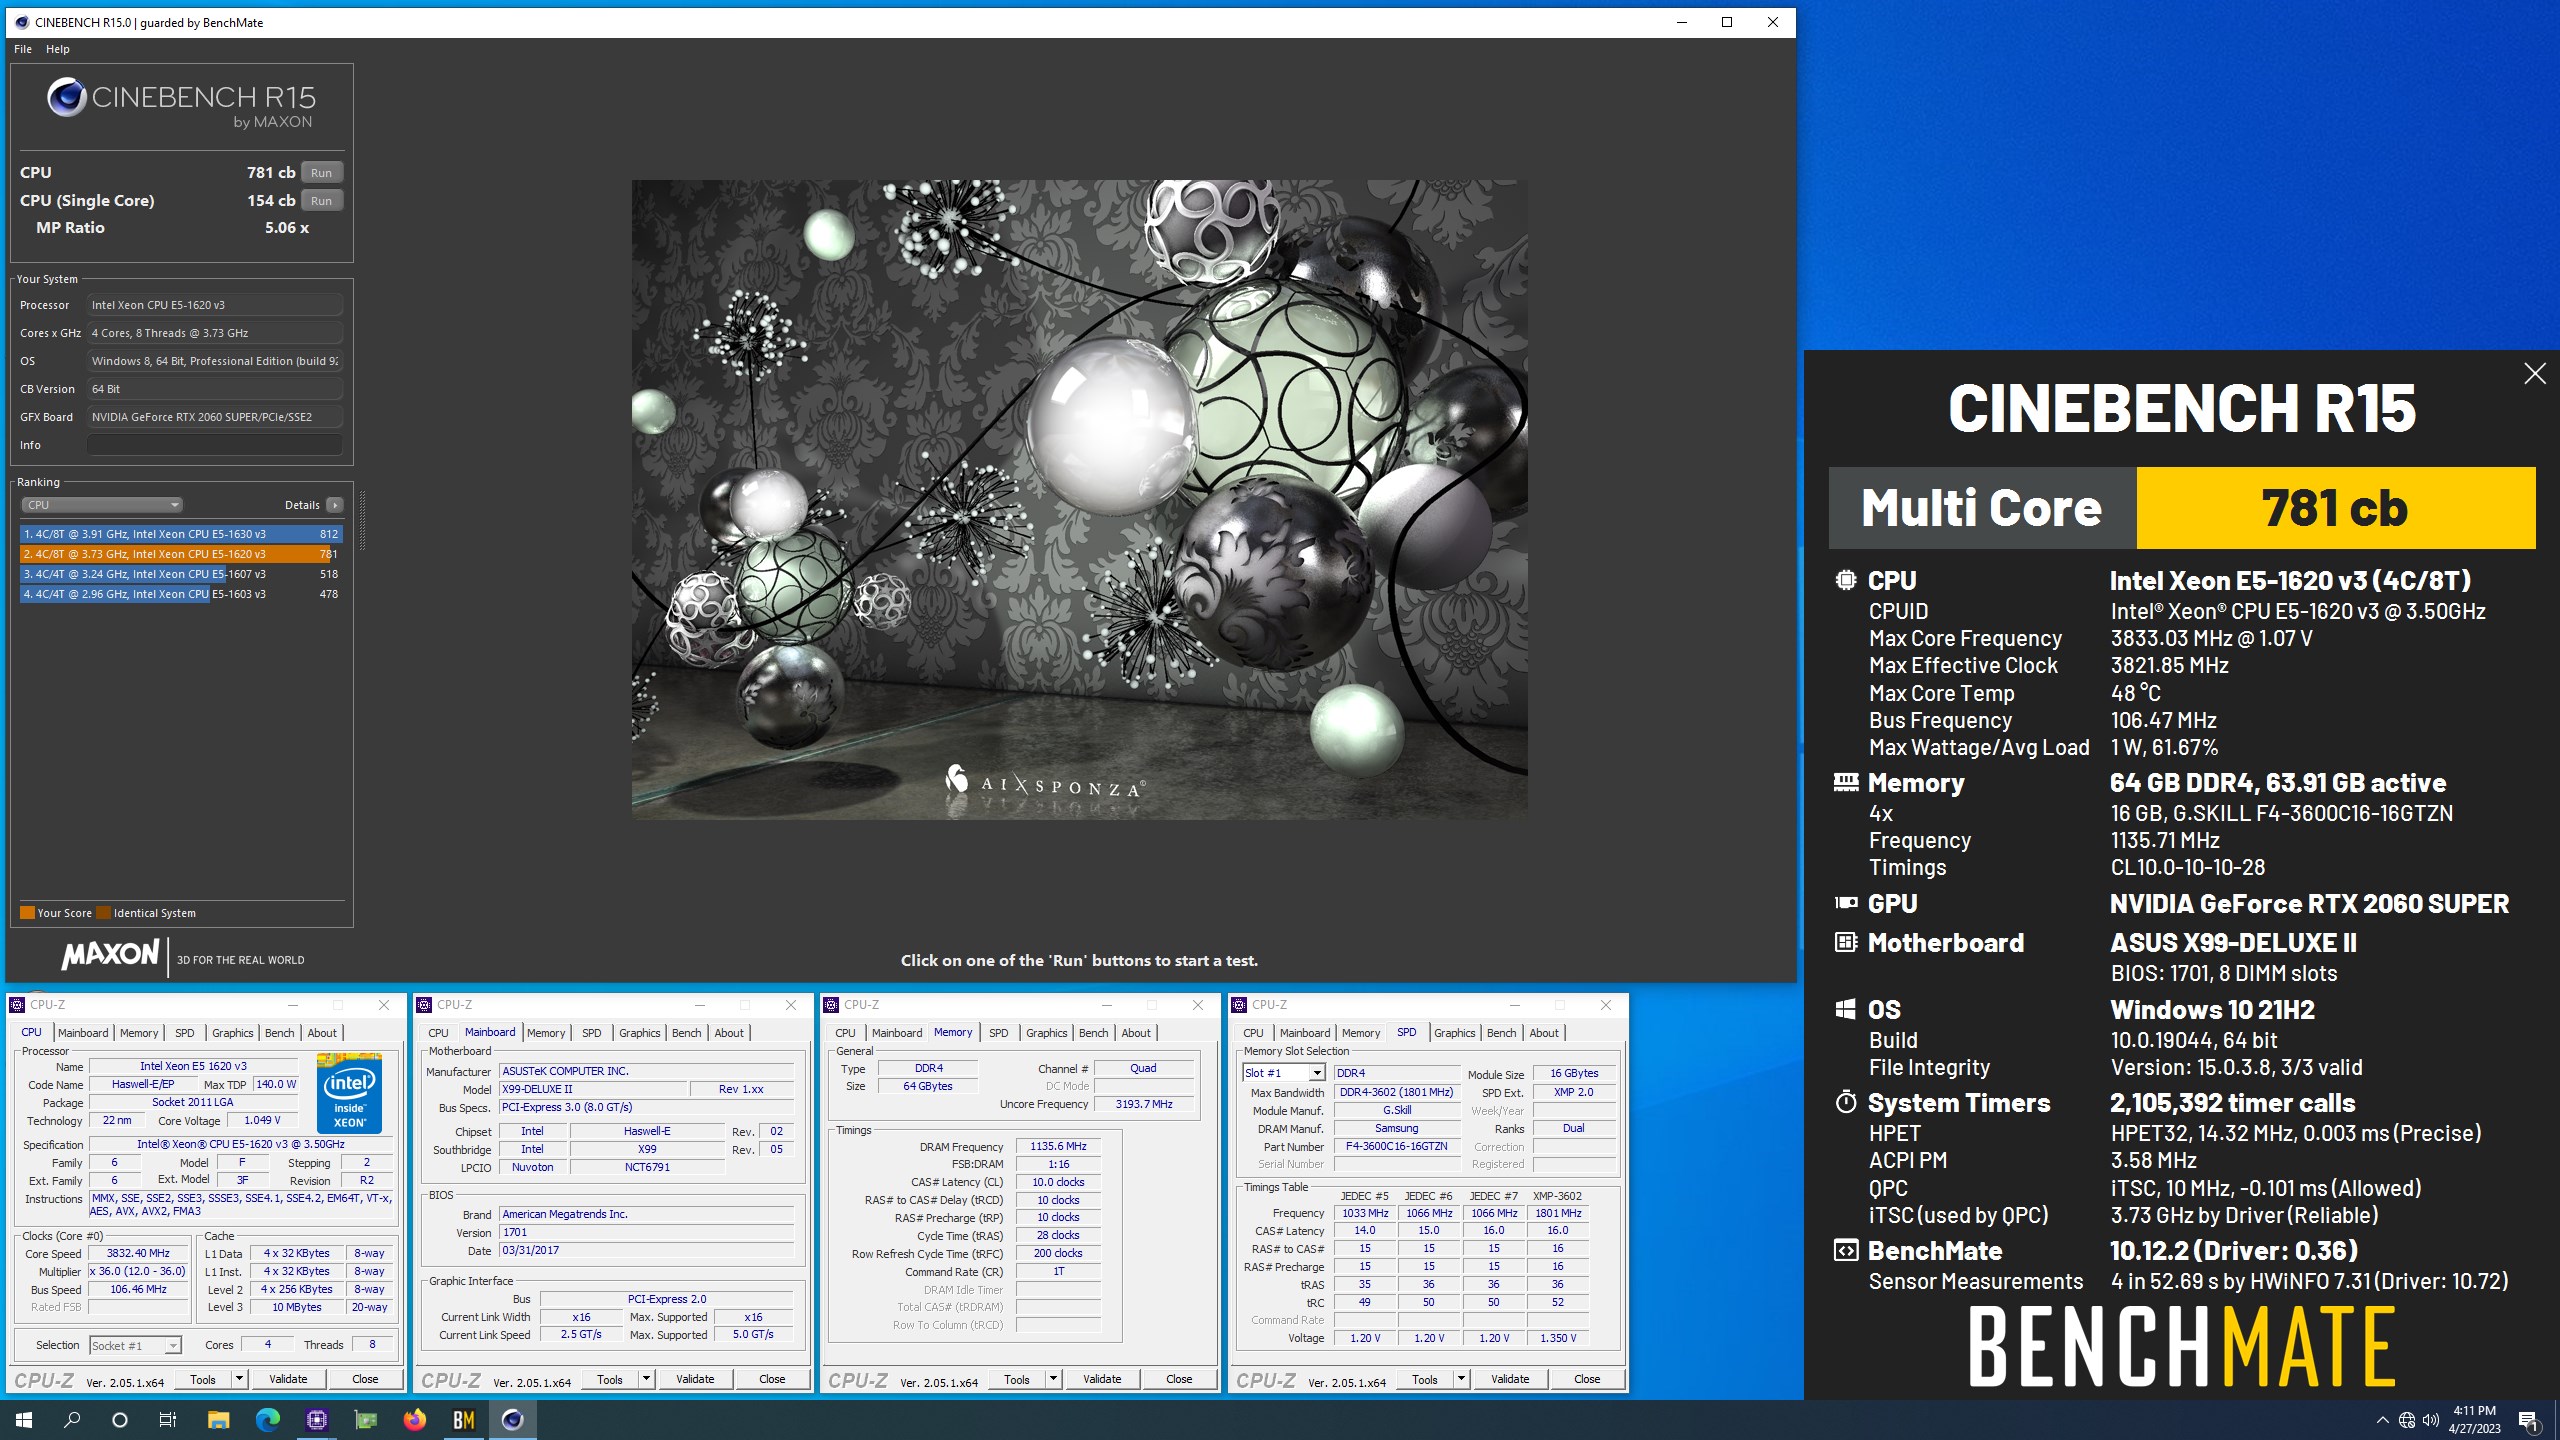2560x1440 pixels.
Task: Click Validate in CPU-Z Mainboard window
Action: coord(695,1379)
